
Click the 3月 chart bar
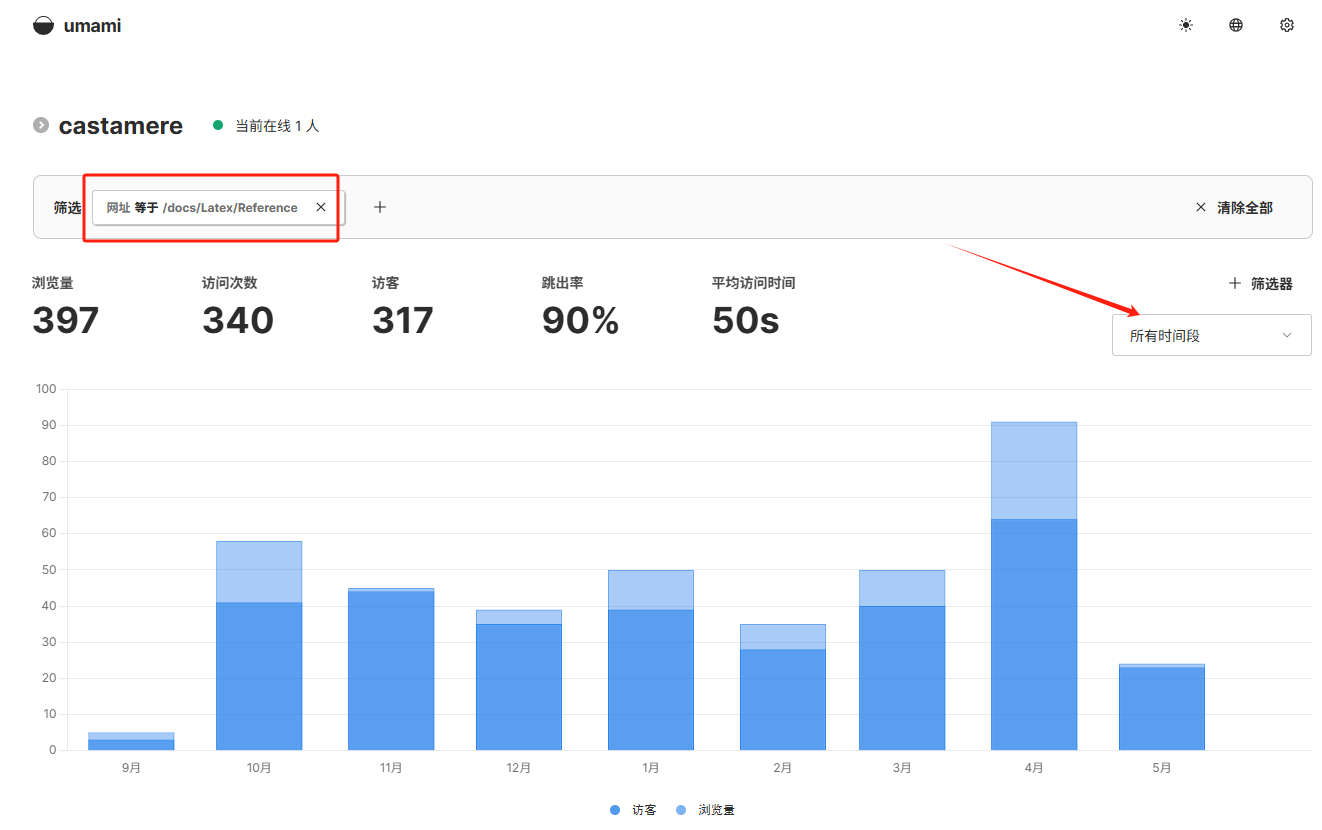click(902, 660)
